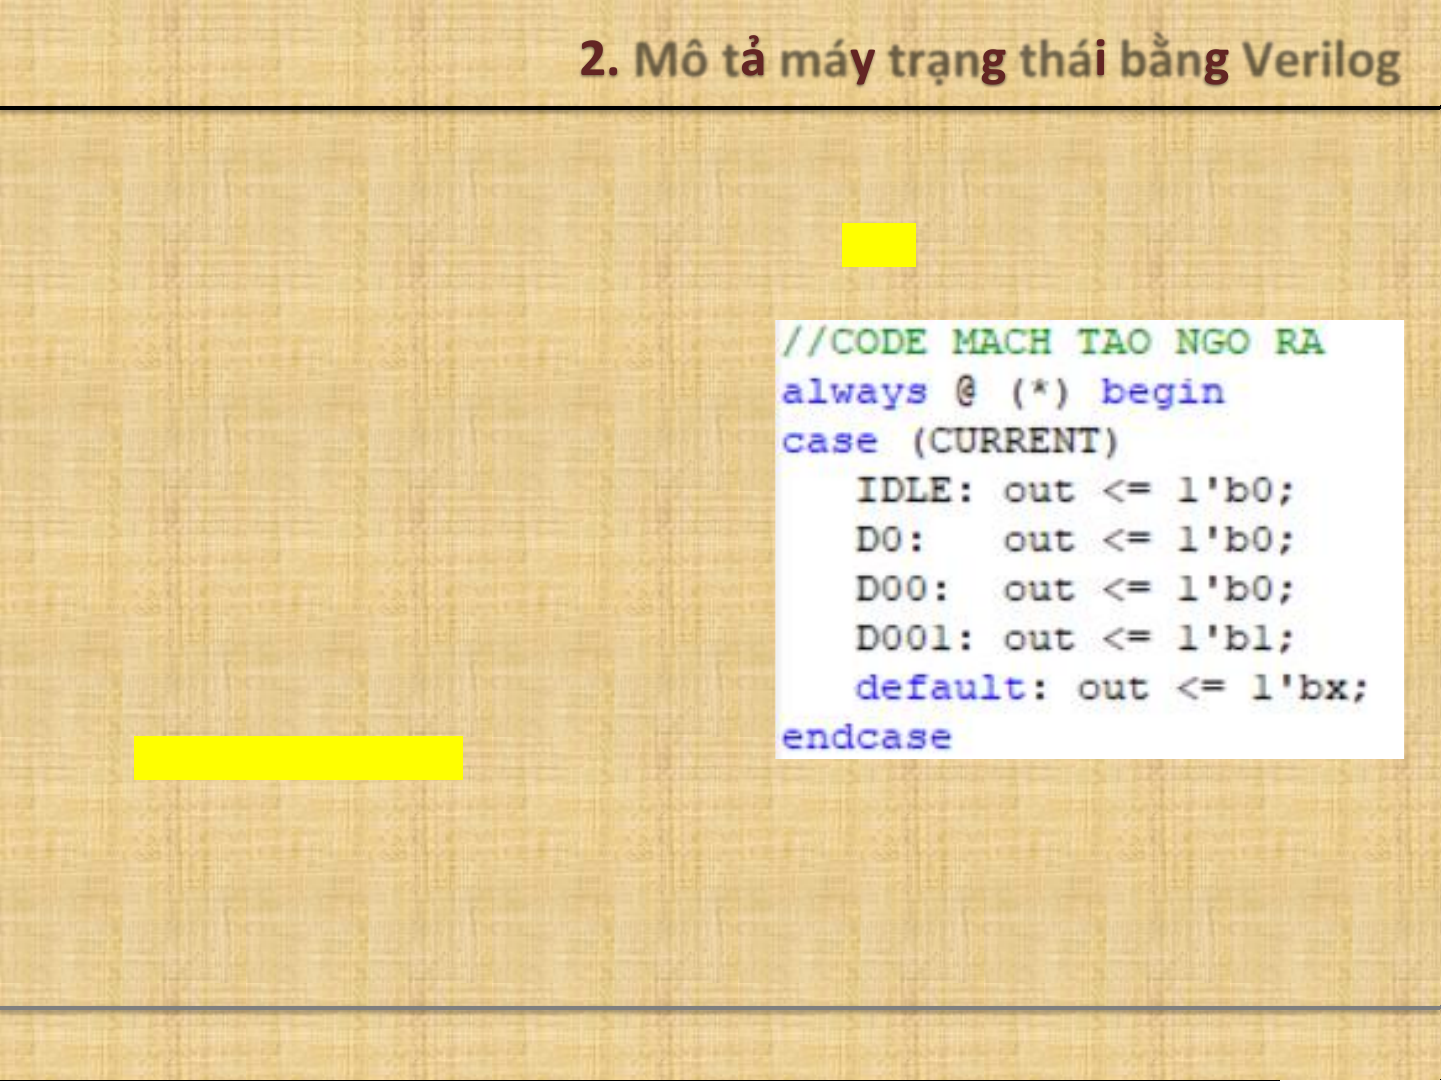Click the '(*)' sensitivity list

pyautogui.click(x=1039, y=392)
